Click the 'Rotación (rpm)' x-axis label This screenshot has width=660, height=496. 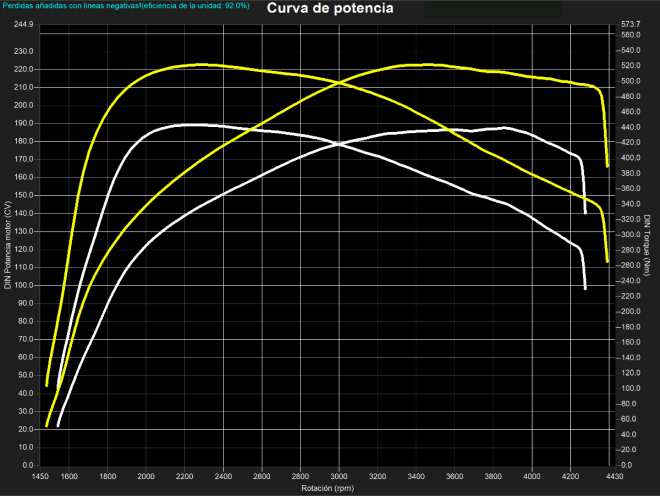tap(327, 489)
